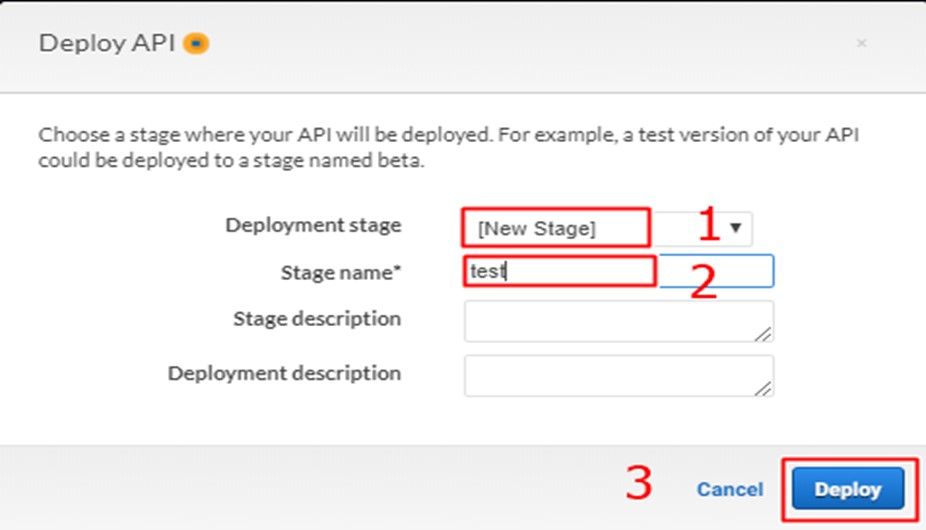Click the orange info icon beside Deploy API

(x=197, y=44)
